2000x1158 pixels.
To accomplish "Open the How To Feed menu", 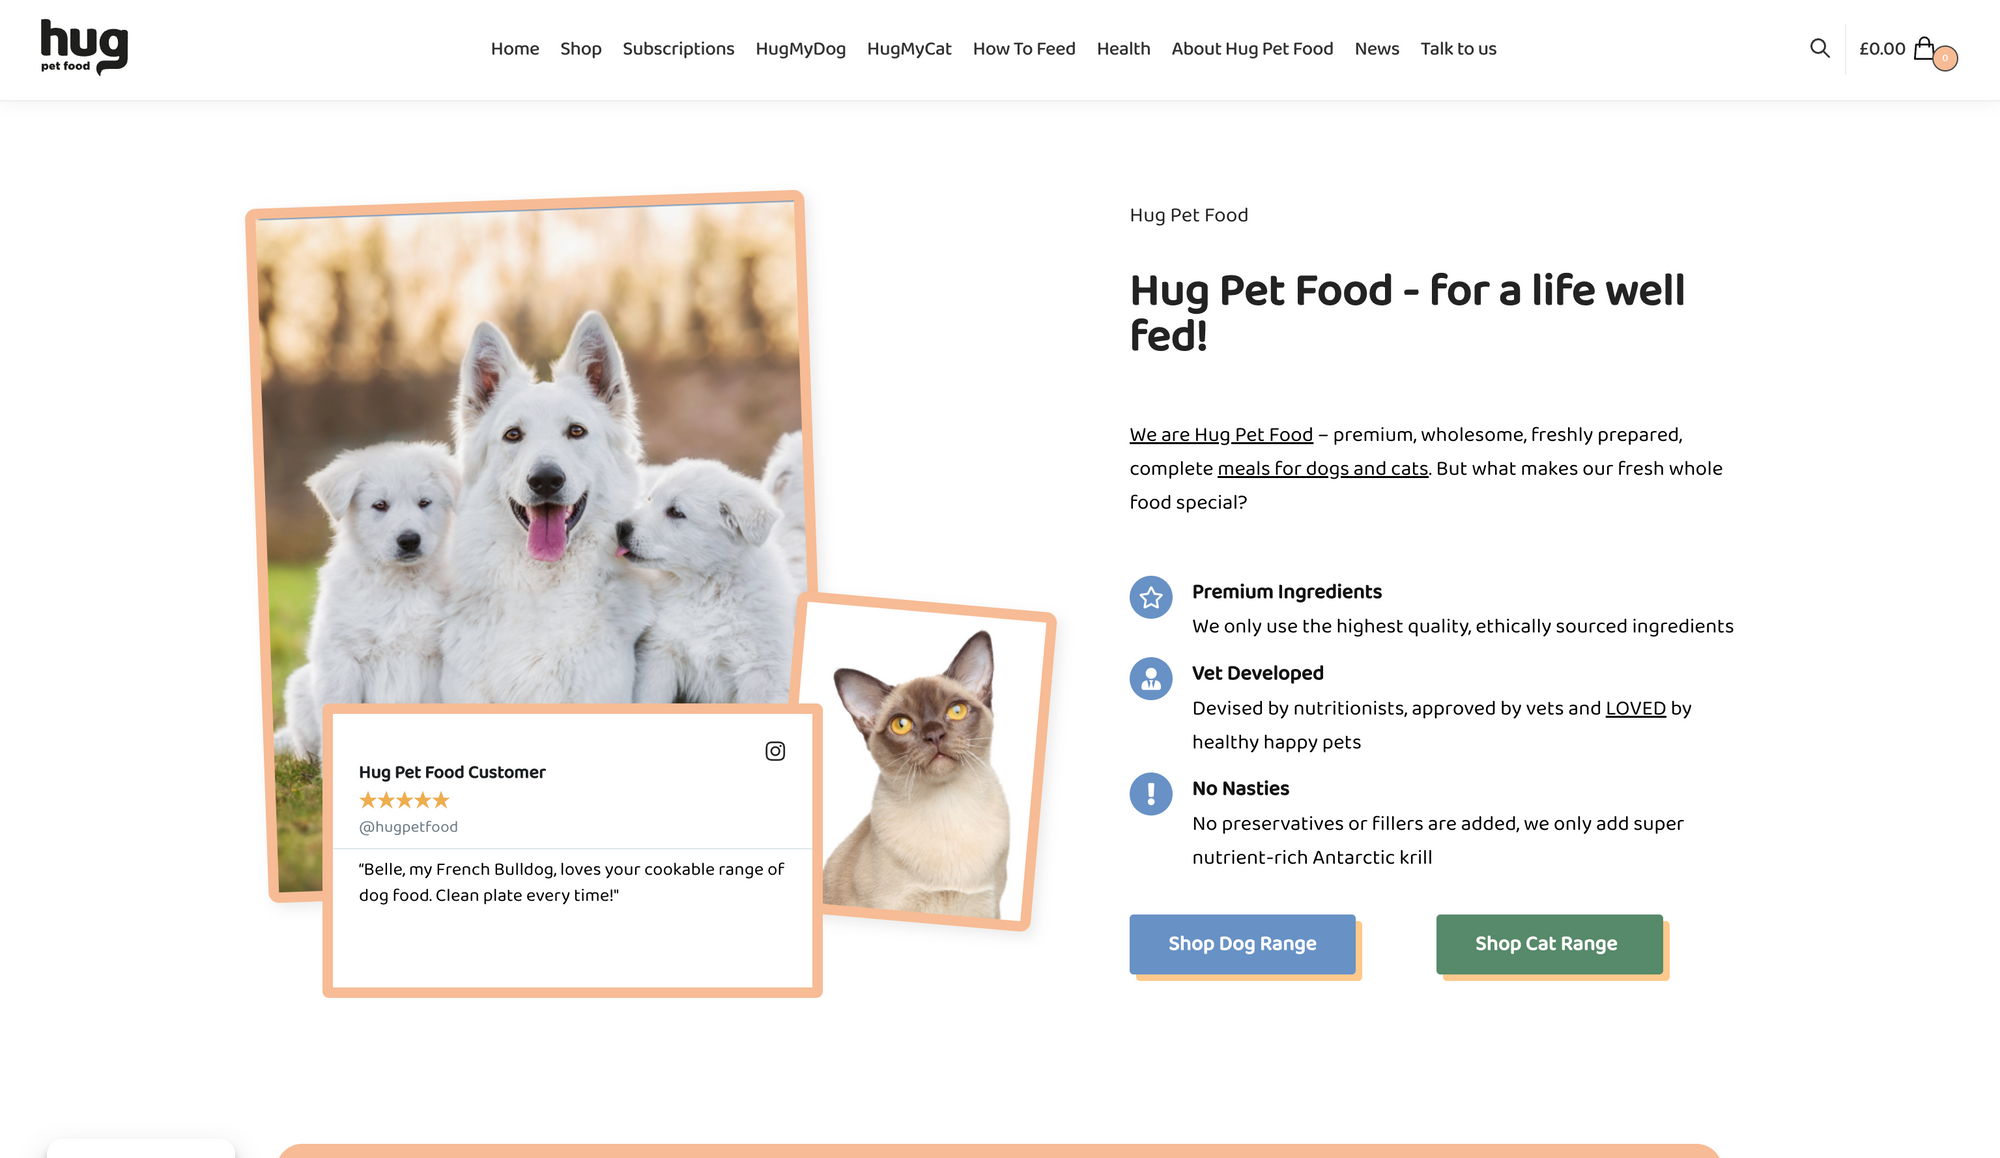I will coord(1024,49).
